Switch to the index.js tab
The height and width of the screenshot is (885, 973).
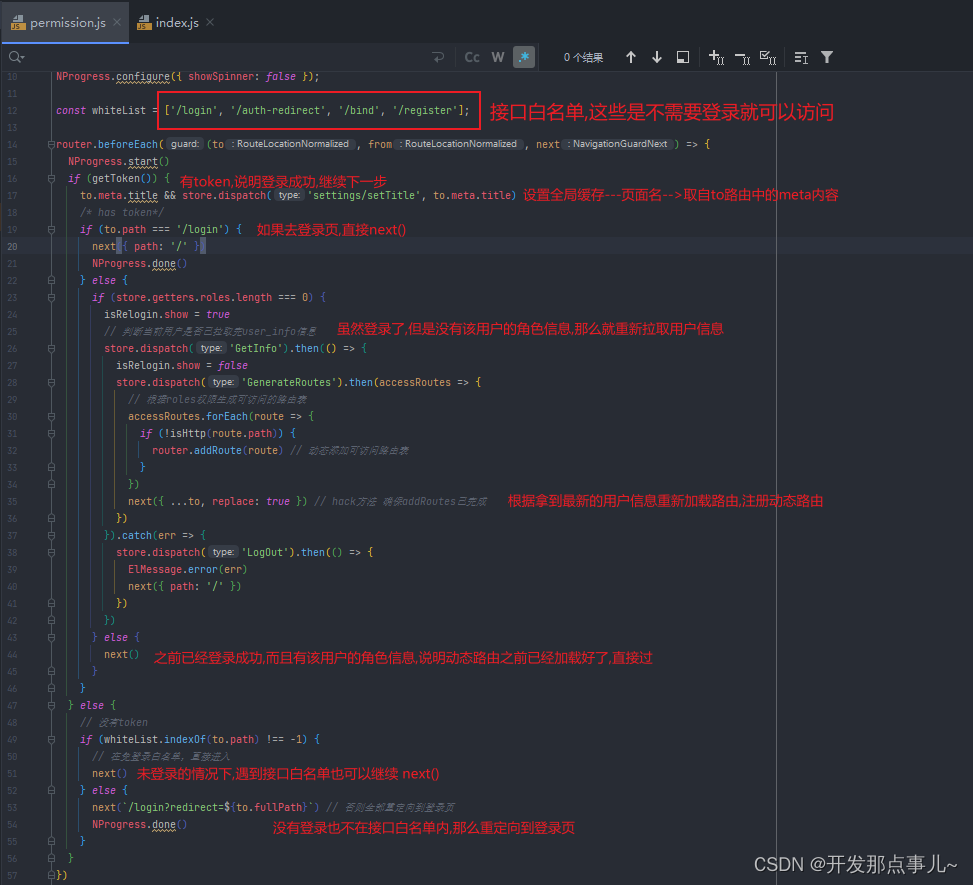point(176,22)
